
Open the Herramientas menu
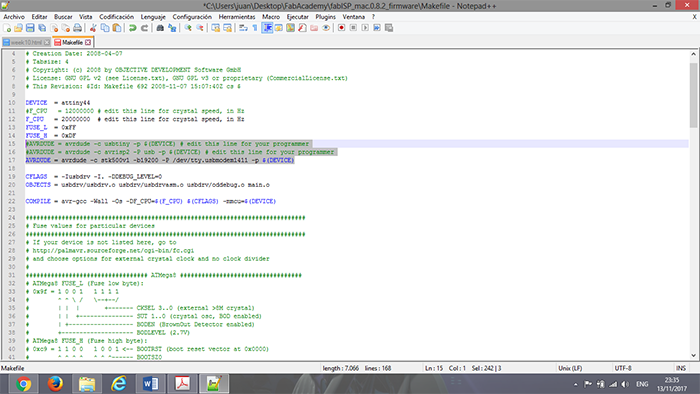[x=237, y=17]
